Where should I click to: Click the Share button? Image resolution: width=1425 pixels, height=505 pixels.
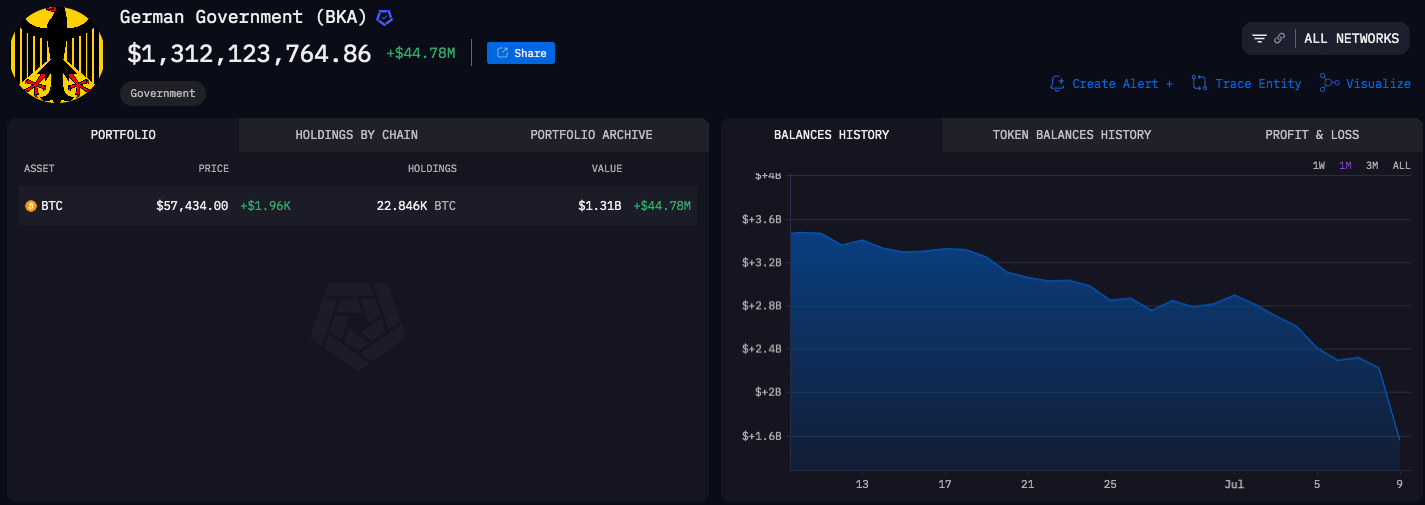(x=521, y=53)
